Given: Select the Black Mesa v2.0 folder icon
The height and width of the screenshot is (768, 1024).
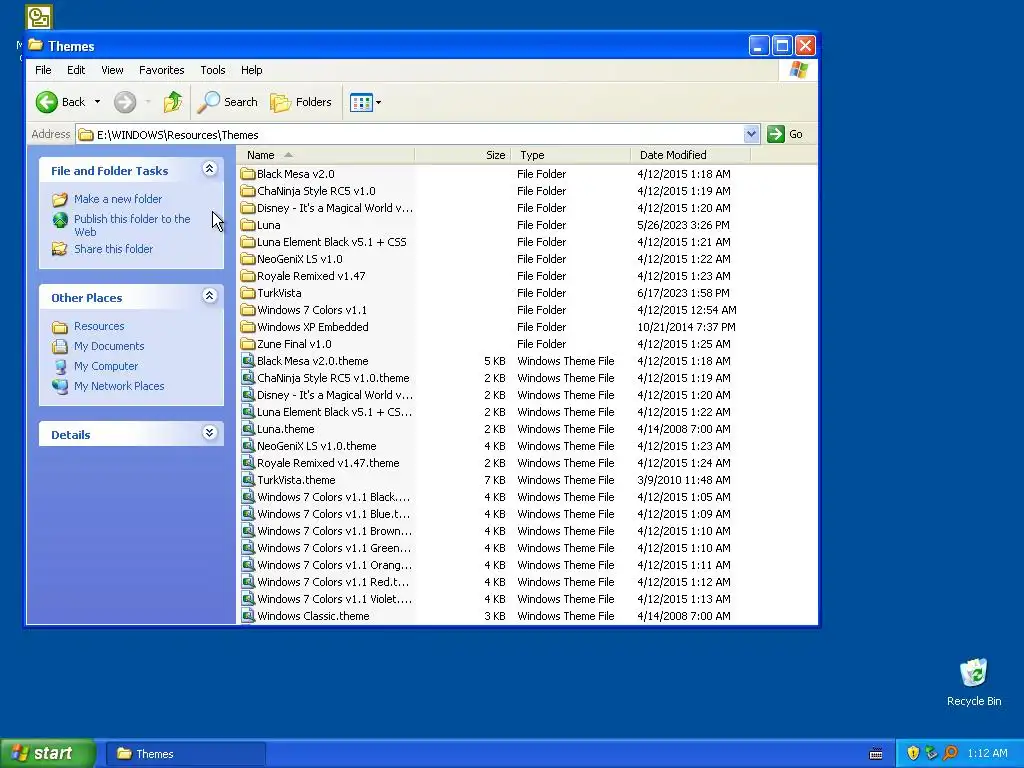Looking at the screenshot, I should pos(248,174).
